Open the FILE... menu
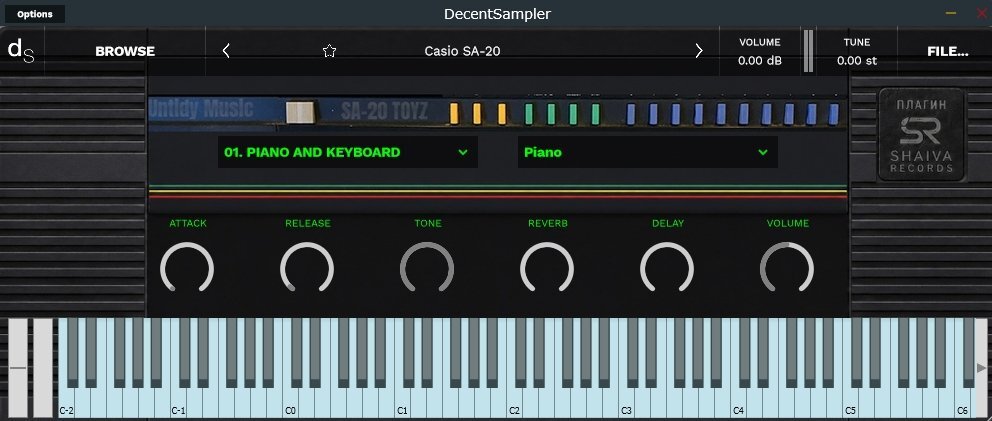Screen dimensions: 992x421 coord(948,51)
